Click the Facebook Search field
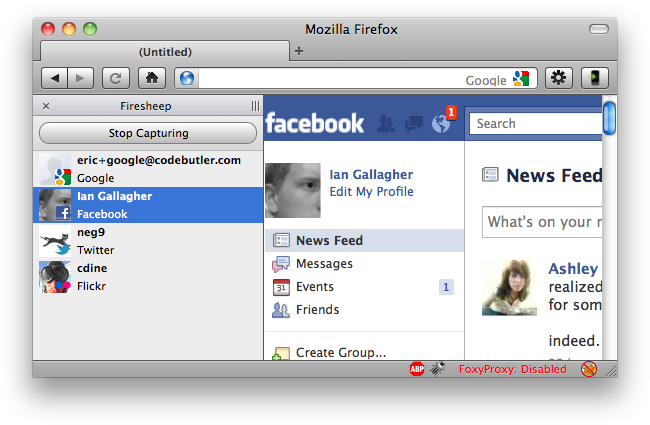The height and width of the screenshot is (425, 650). coord(535,124)
